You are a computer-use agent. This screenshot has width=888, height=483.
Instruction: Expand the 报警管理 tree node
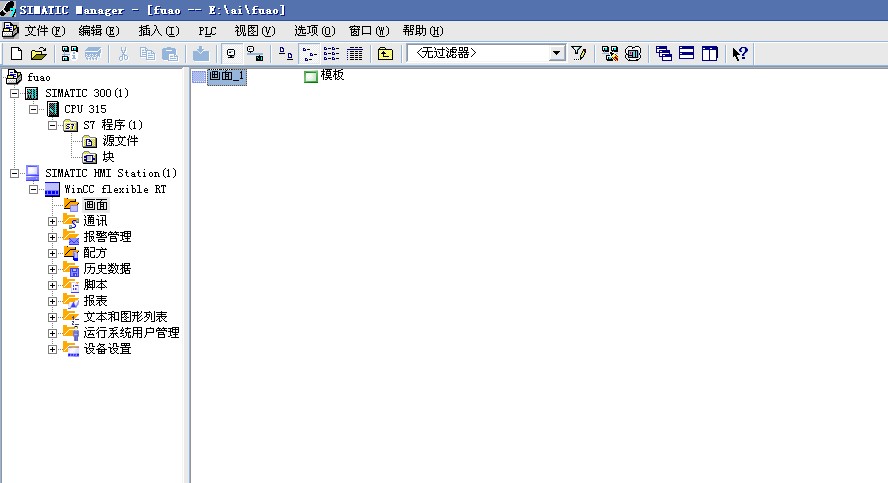coord(52,237)
